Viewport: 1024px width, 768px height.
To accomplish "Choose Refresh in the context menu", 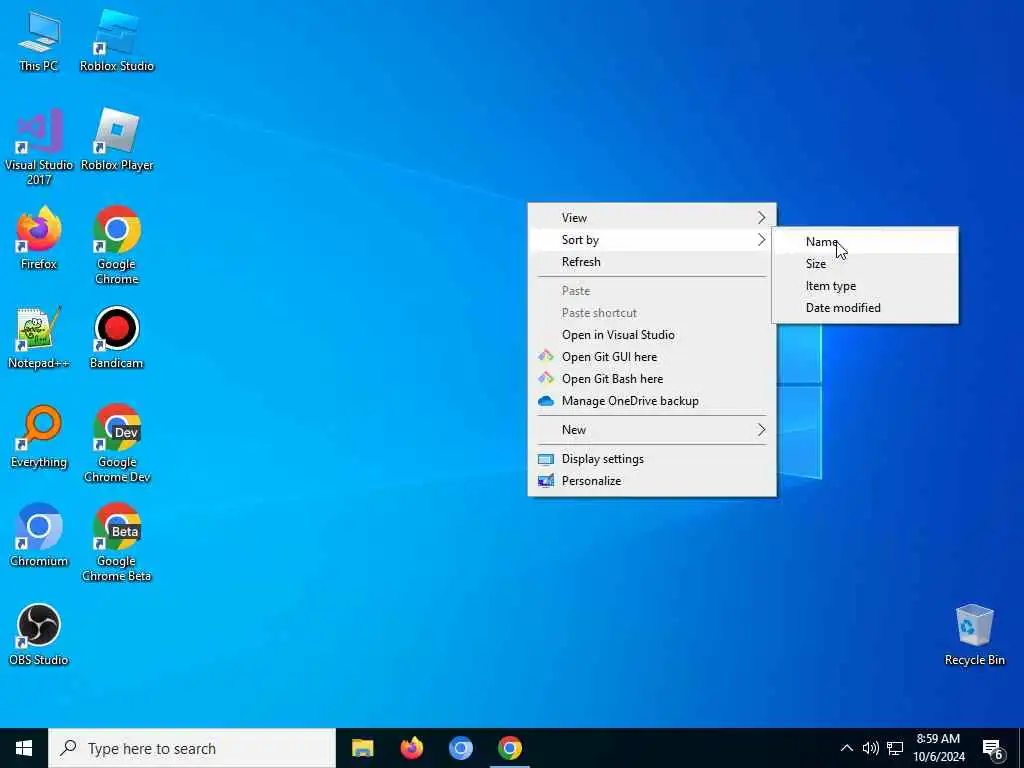I will (x=652, y=262).
